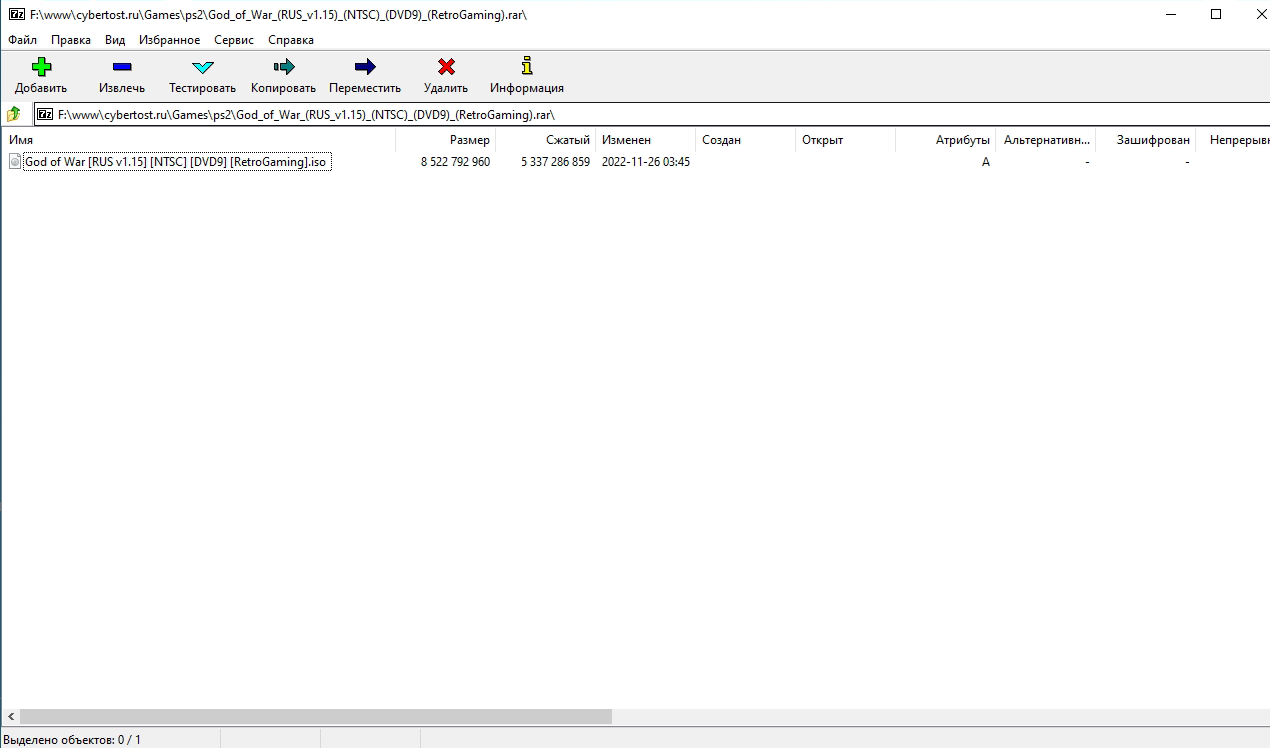The width and height of the screenshot is (1270, 748).
Task: Click the Переместить blue arrow icon
Action: coord(365,67)
